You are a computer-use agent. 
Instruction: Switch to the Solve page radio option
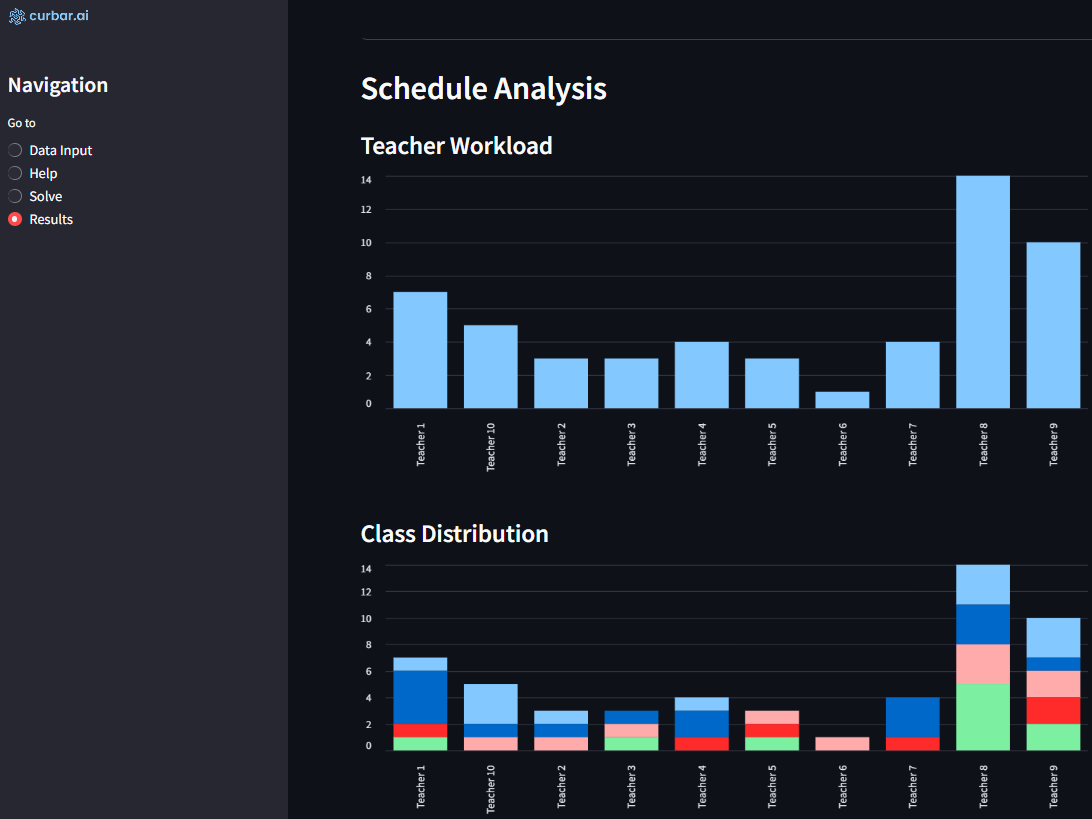point(15,196)
